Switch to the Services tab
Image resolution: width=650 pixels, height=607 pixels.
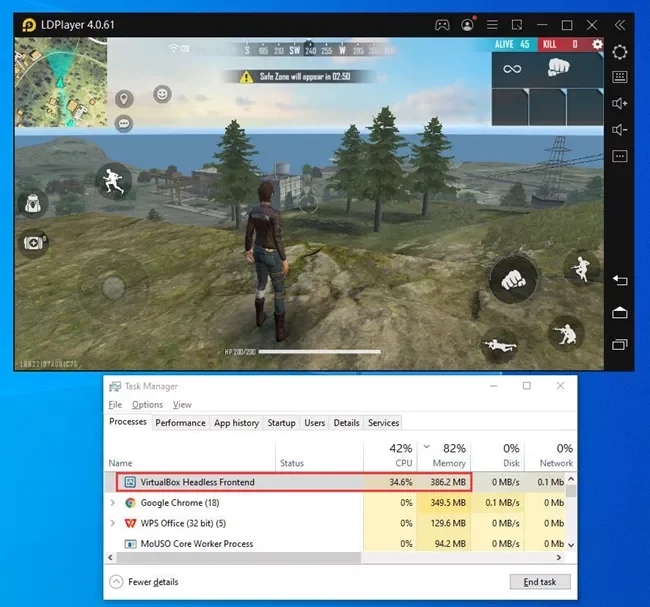pyautogui.click(x=383, y=423)
